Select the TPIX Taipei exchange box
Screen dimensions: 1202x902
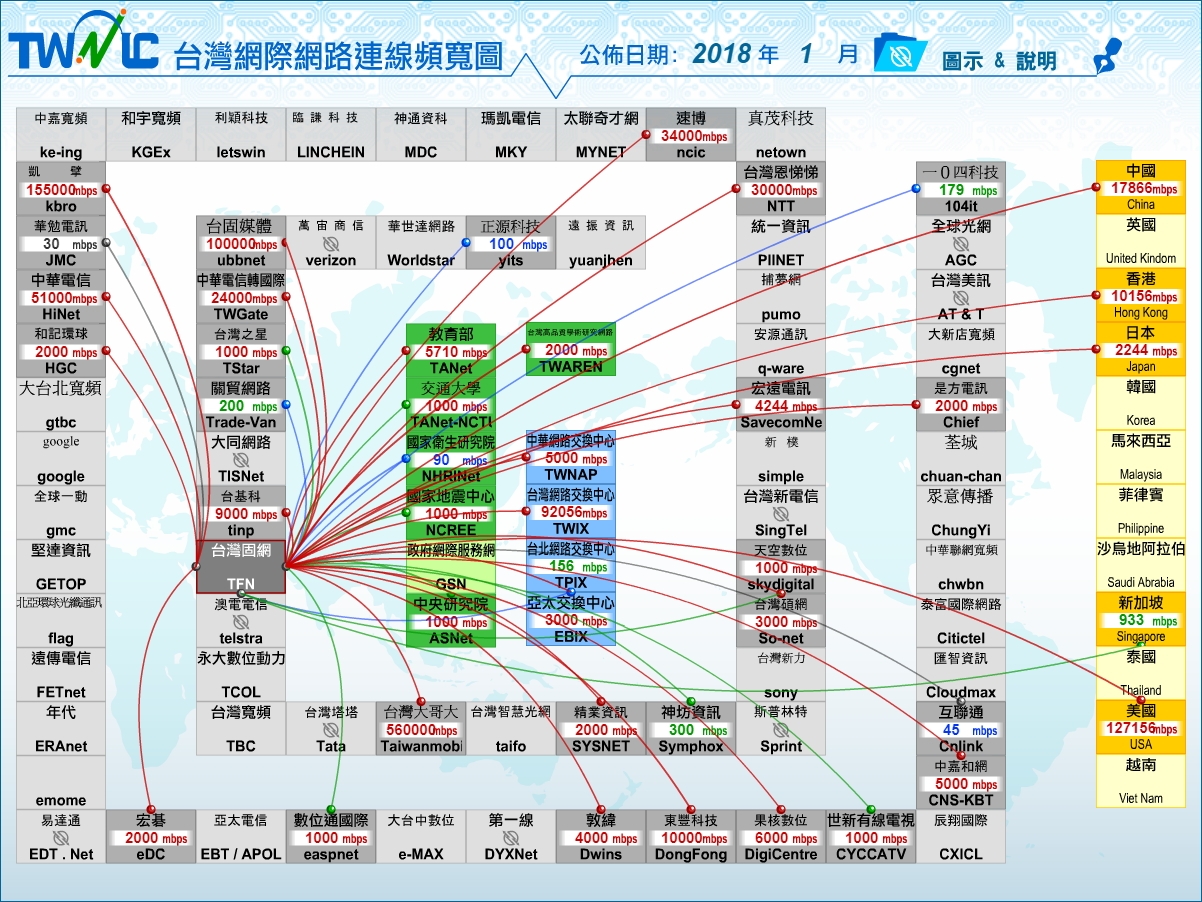point(571,566)
